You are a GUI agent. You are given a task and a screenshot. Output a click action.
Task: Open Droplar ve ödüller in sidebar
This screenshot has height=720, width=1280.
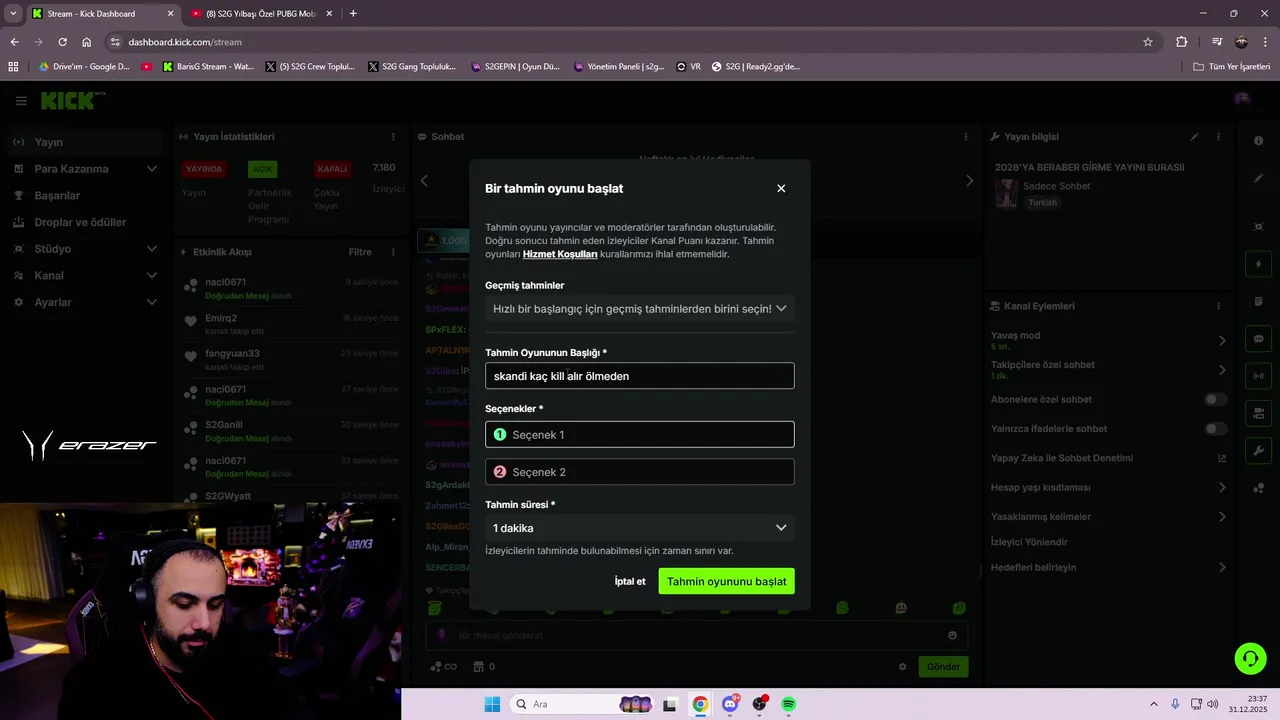85,222
